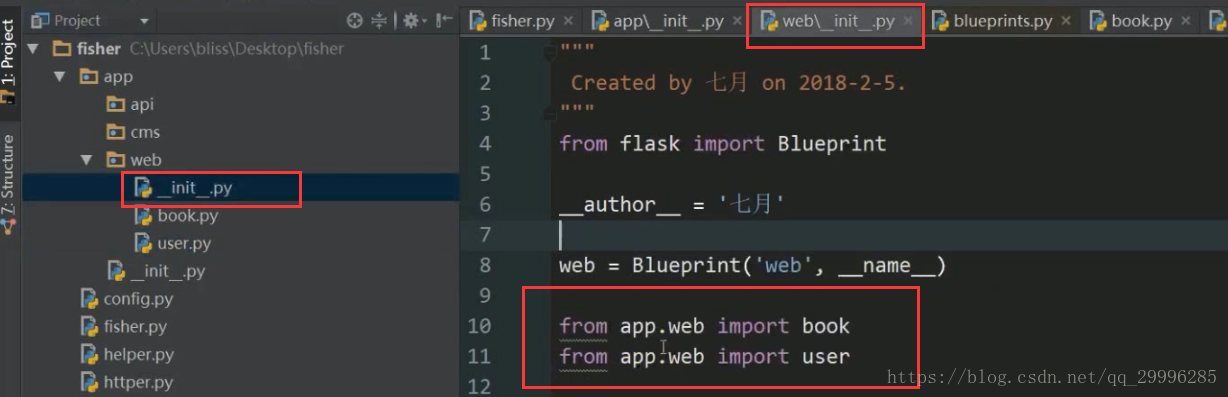This screenshot has height=397, width=1228.
Task: Open the Project panel gear settings
Action: 411,20
